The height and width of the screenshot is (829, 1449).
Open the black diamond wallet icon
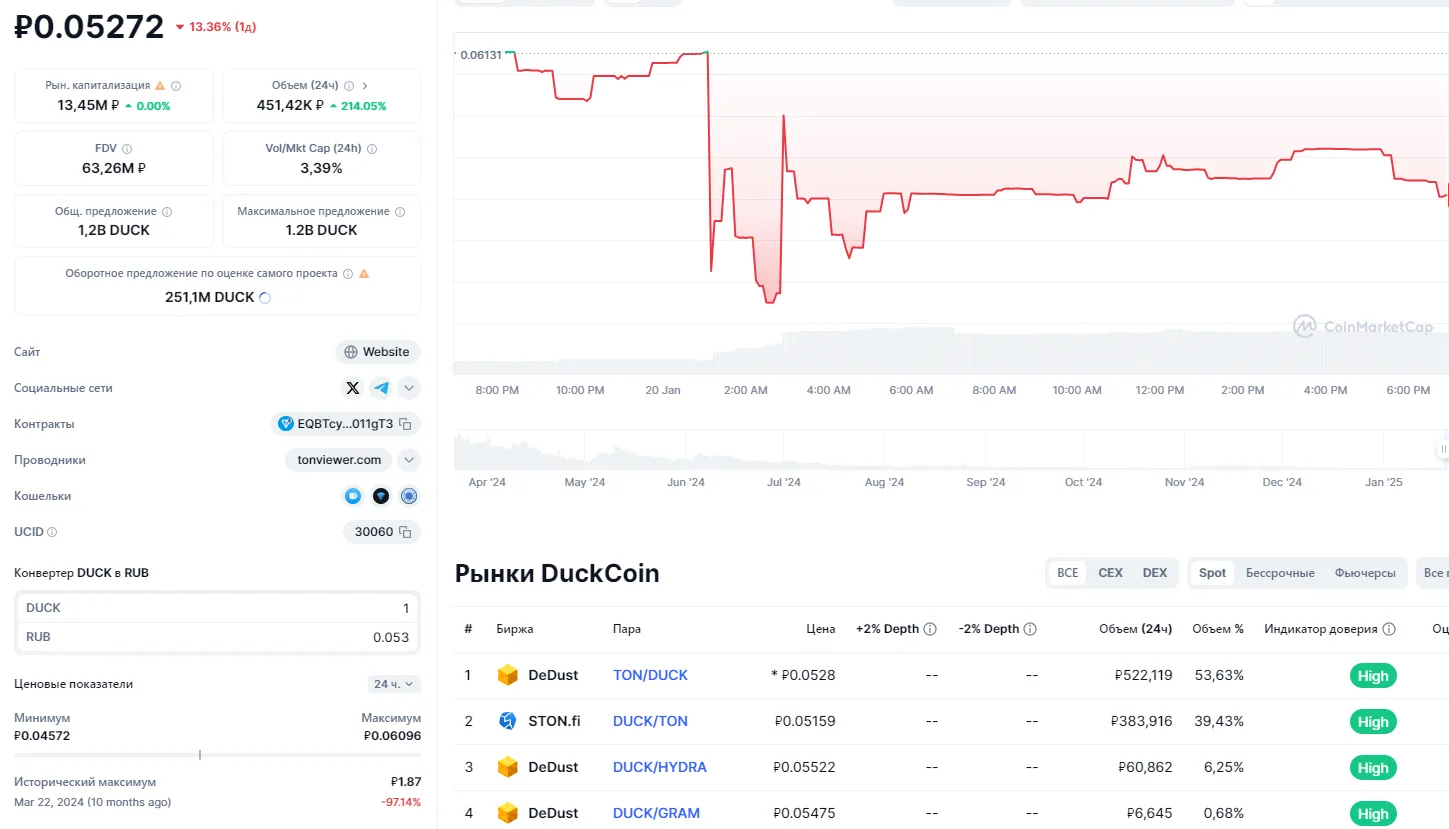coord(381,496)
